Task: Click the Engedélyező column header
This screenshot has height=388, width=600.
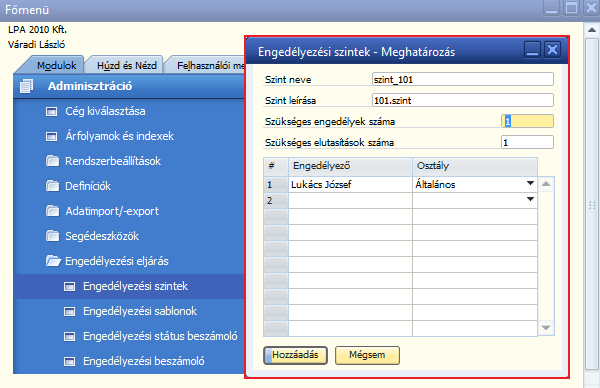Action: coord(350,166)
